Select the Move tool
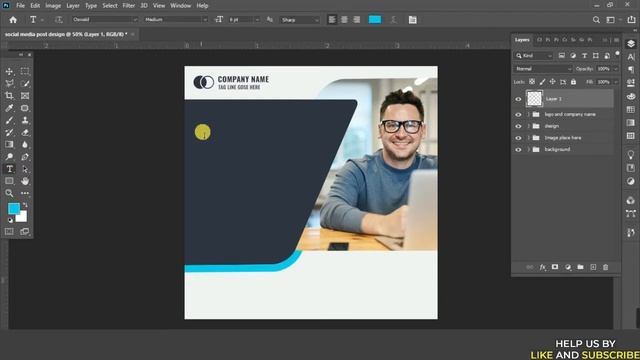Image resolution: width=640 pixels, height=360 pixels. [9, 71]
